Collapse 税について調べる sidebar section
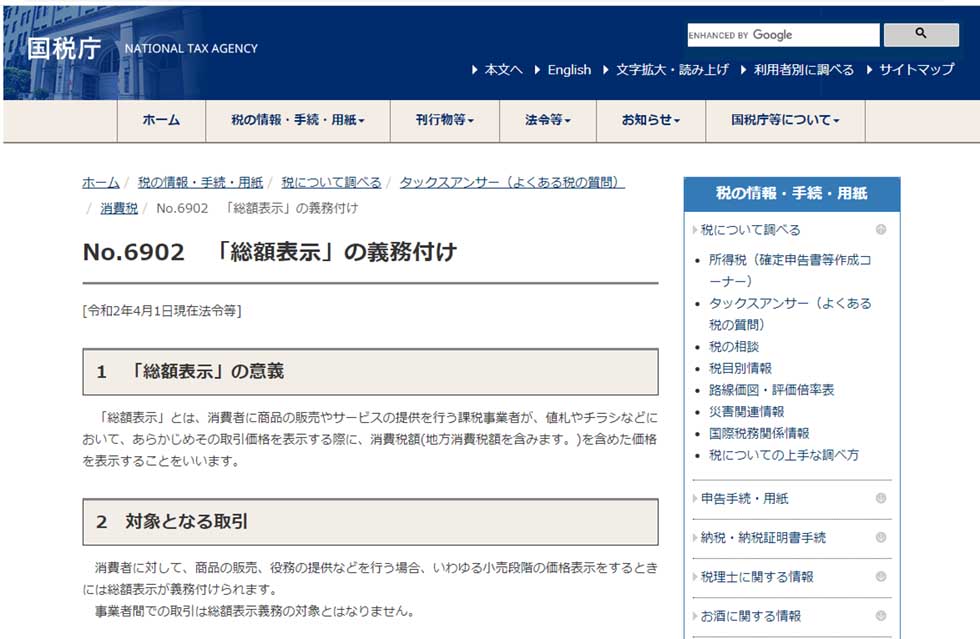The image size is (980, 639). [750, 230]
